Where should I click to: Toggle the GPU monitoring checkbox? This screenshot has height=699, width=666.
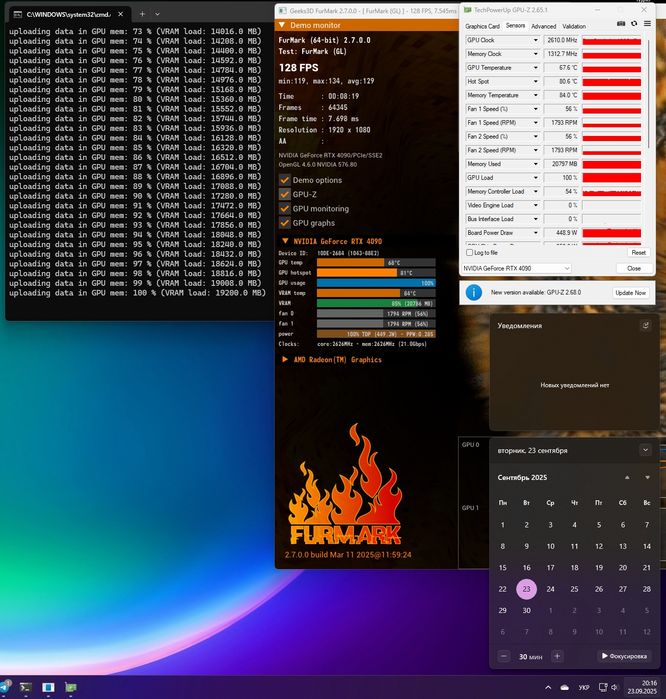point(284,209)
